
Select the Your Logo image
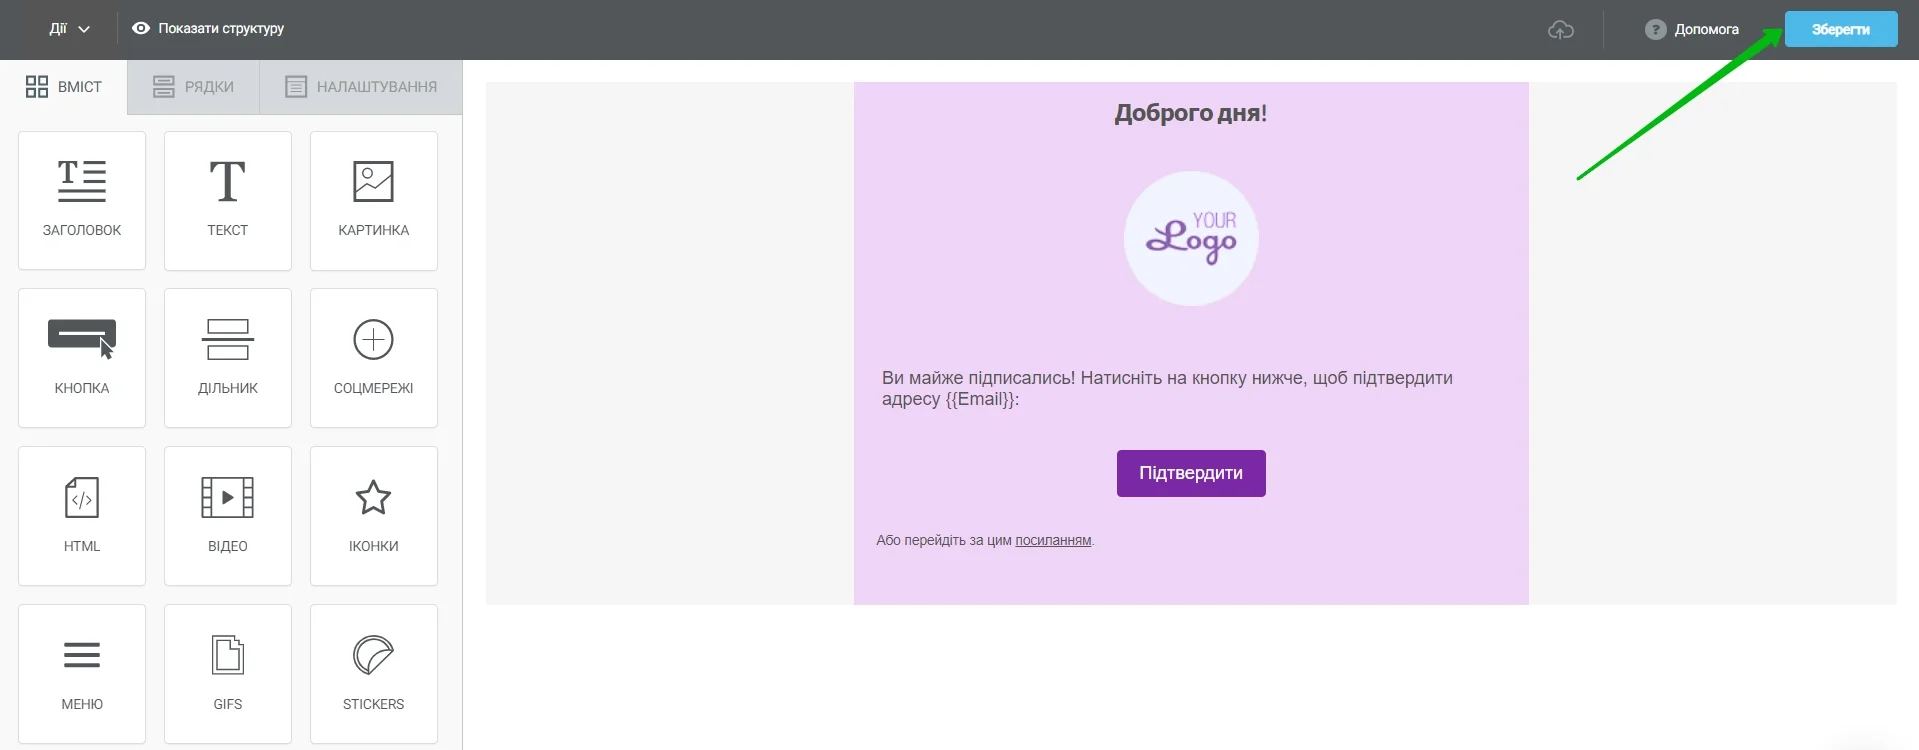point(1191,238)
